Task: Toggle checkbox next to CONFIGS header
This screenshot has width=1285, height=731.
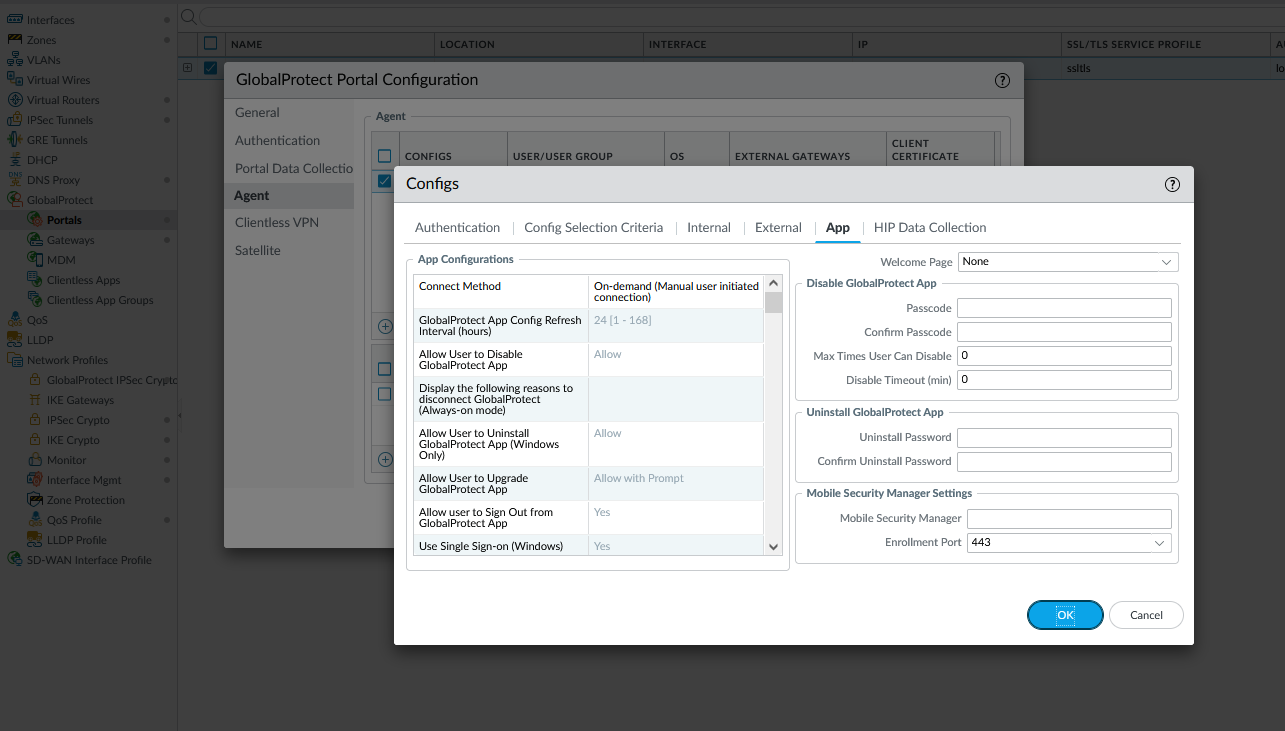Action: click(384, 156)
